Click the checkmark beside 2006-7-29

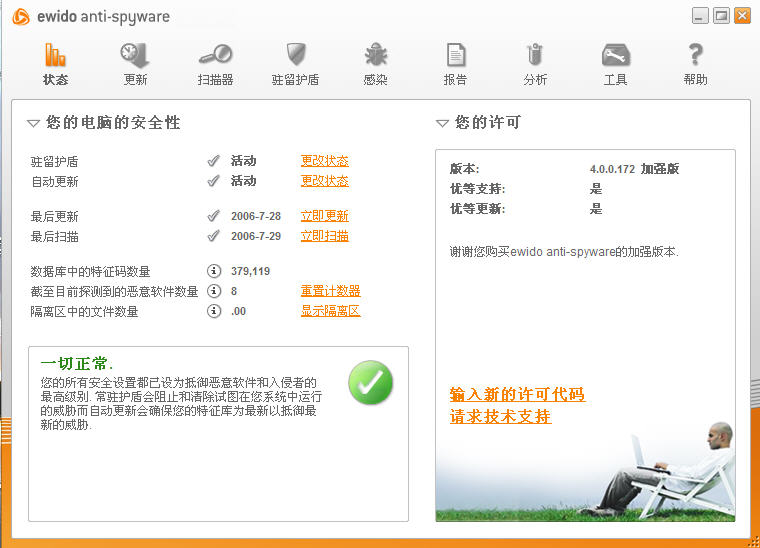coord(213,236)
